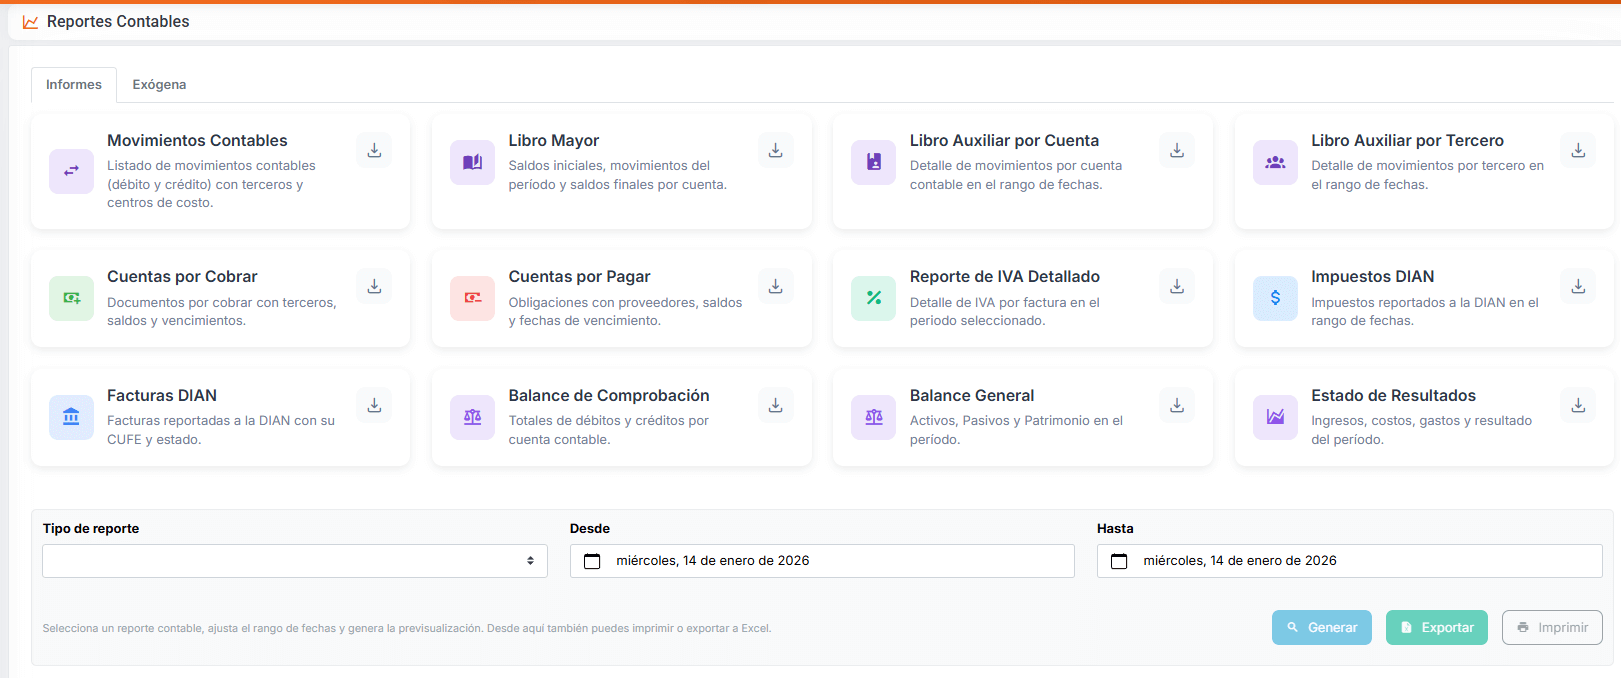Click the Libro Auxiliar por Cuenta icon
The height and width of the screenshot is (678, 1621).
coord(874,162)
